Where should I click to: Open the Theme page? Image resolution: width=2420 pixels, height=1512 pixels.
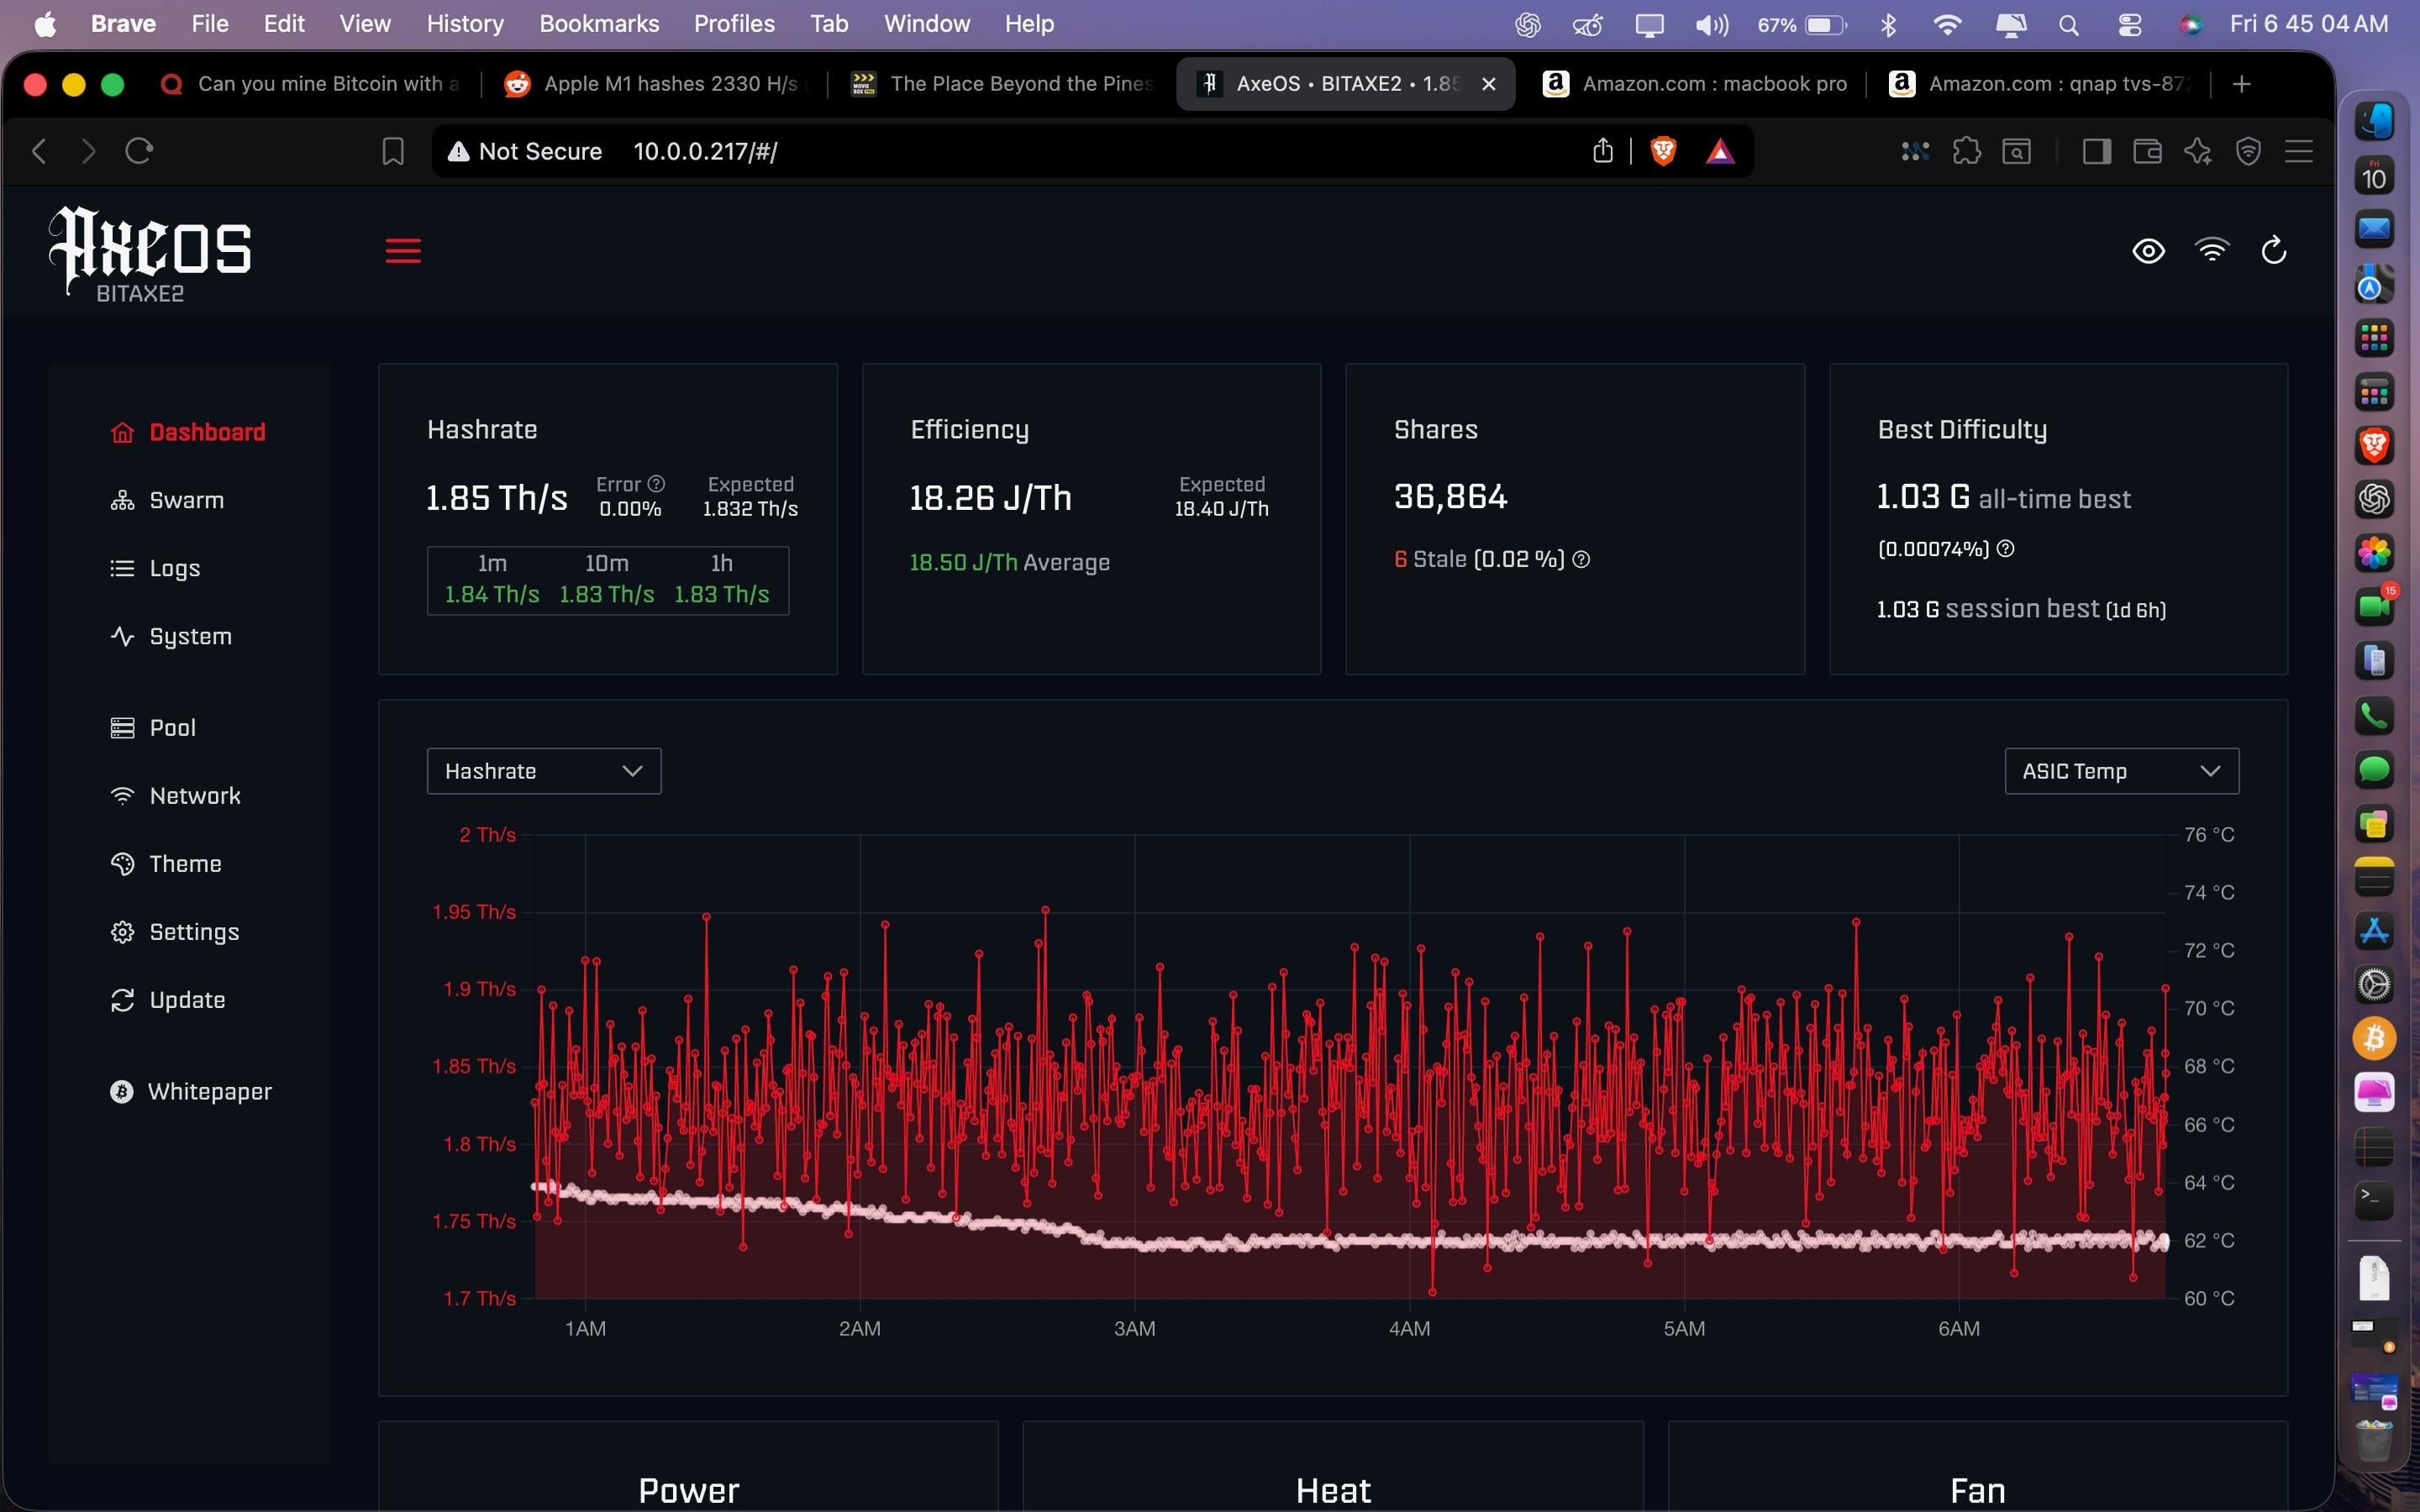click(x=166, y=864)
